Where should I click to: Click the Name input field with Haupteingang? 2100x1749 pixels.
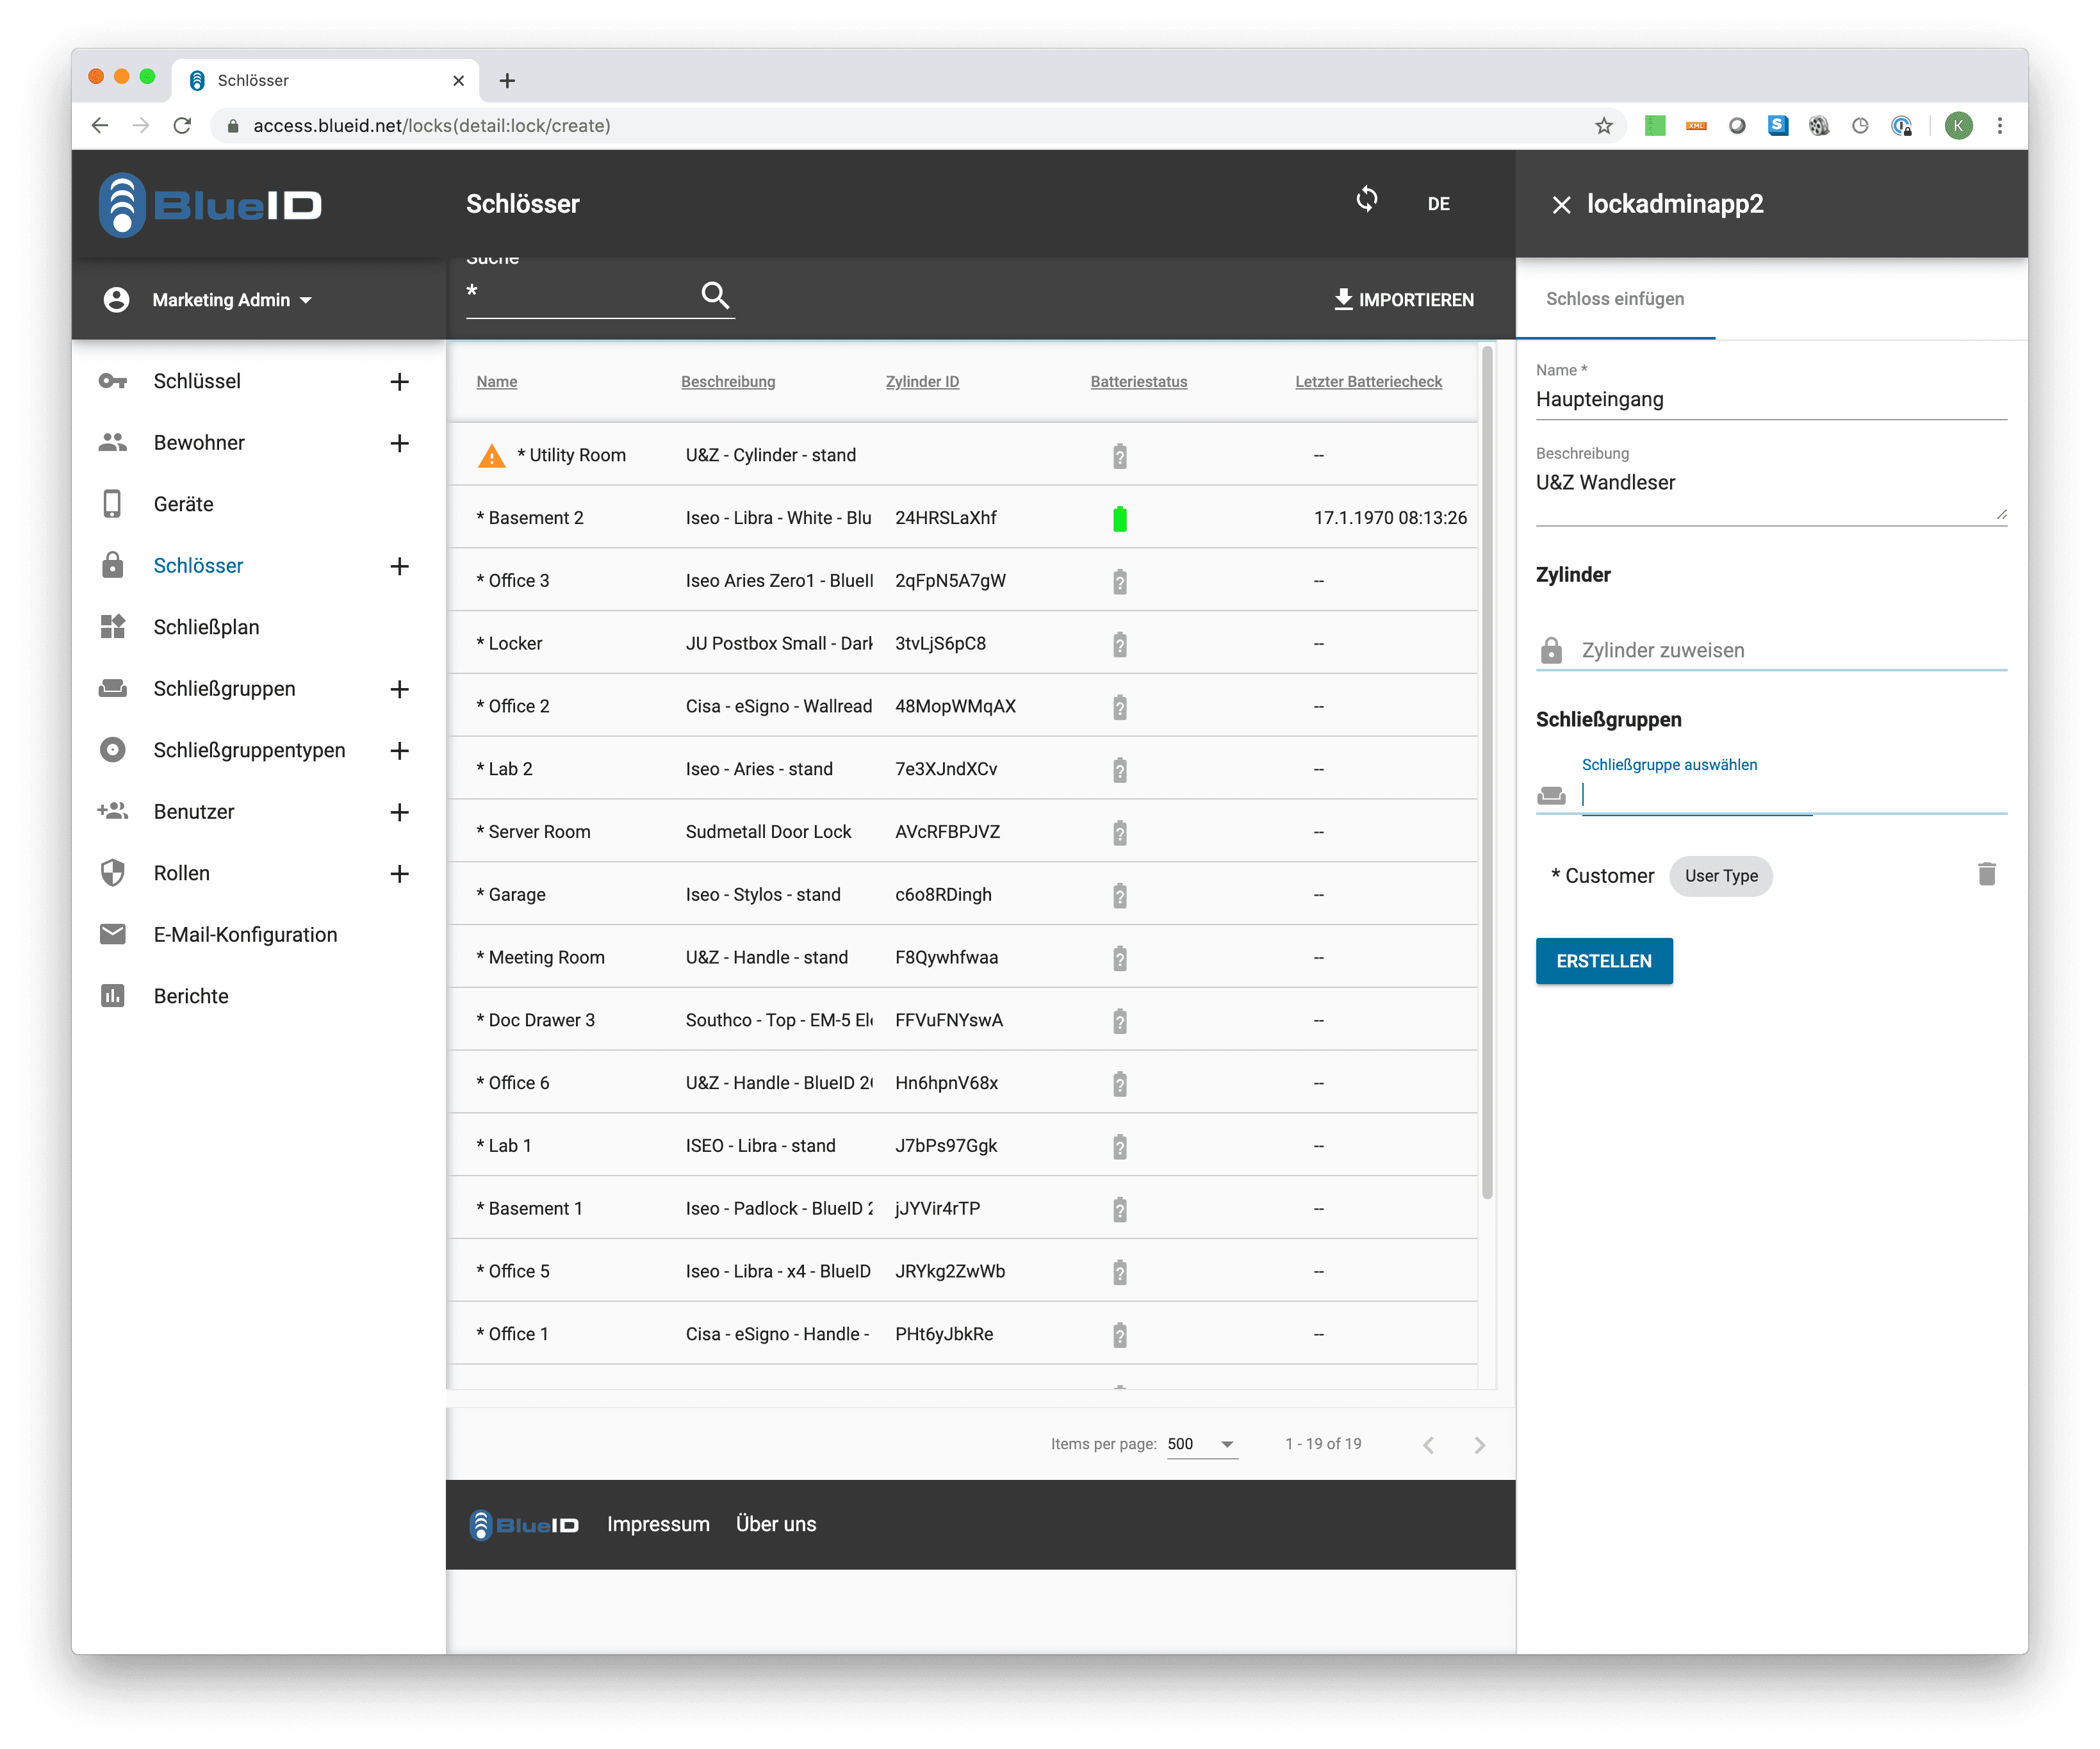coord(1770,400)
